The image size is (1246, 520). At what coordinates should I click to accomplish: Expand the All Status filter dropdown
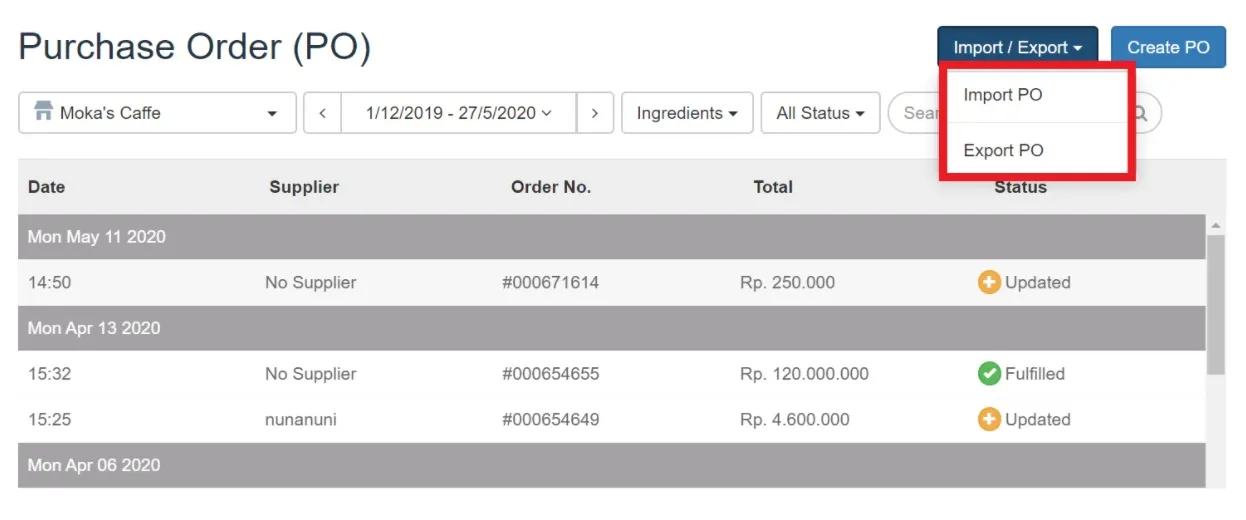(x=820, y=113)
